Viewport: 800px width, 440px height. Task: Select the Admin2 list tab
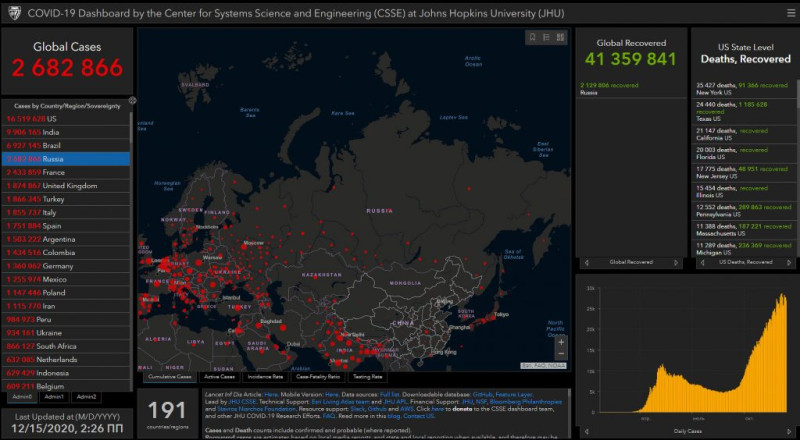click(x=87, y=397)
